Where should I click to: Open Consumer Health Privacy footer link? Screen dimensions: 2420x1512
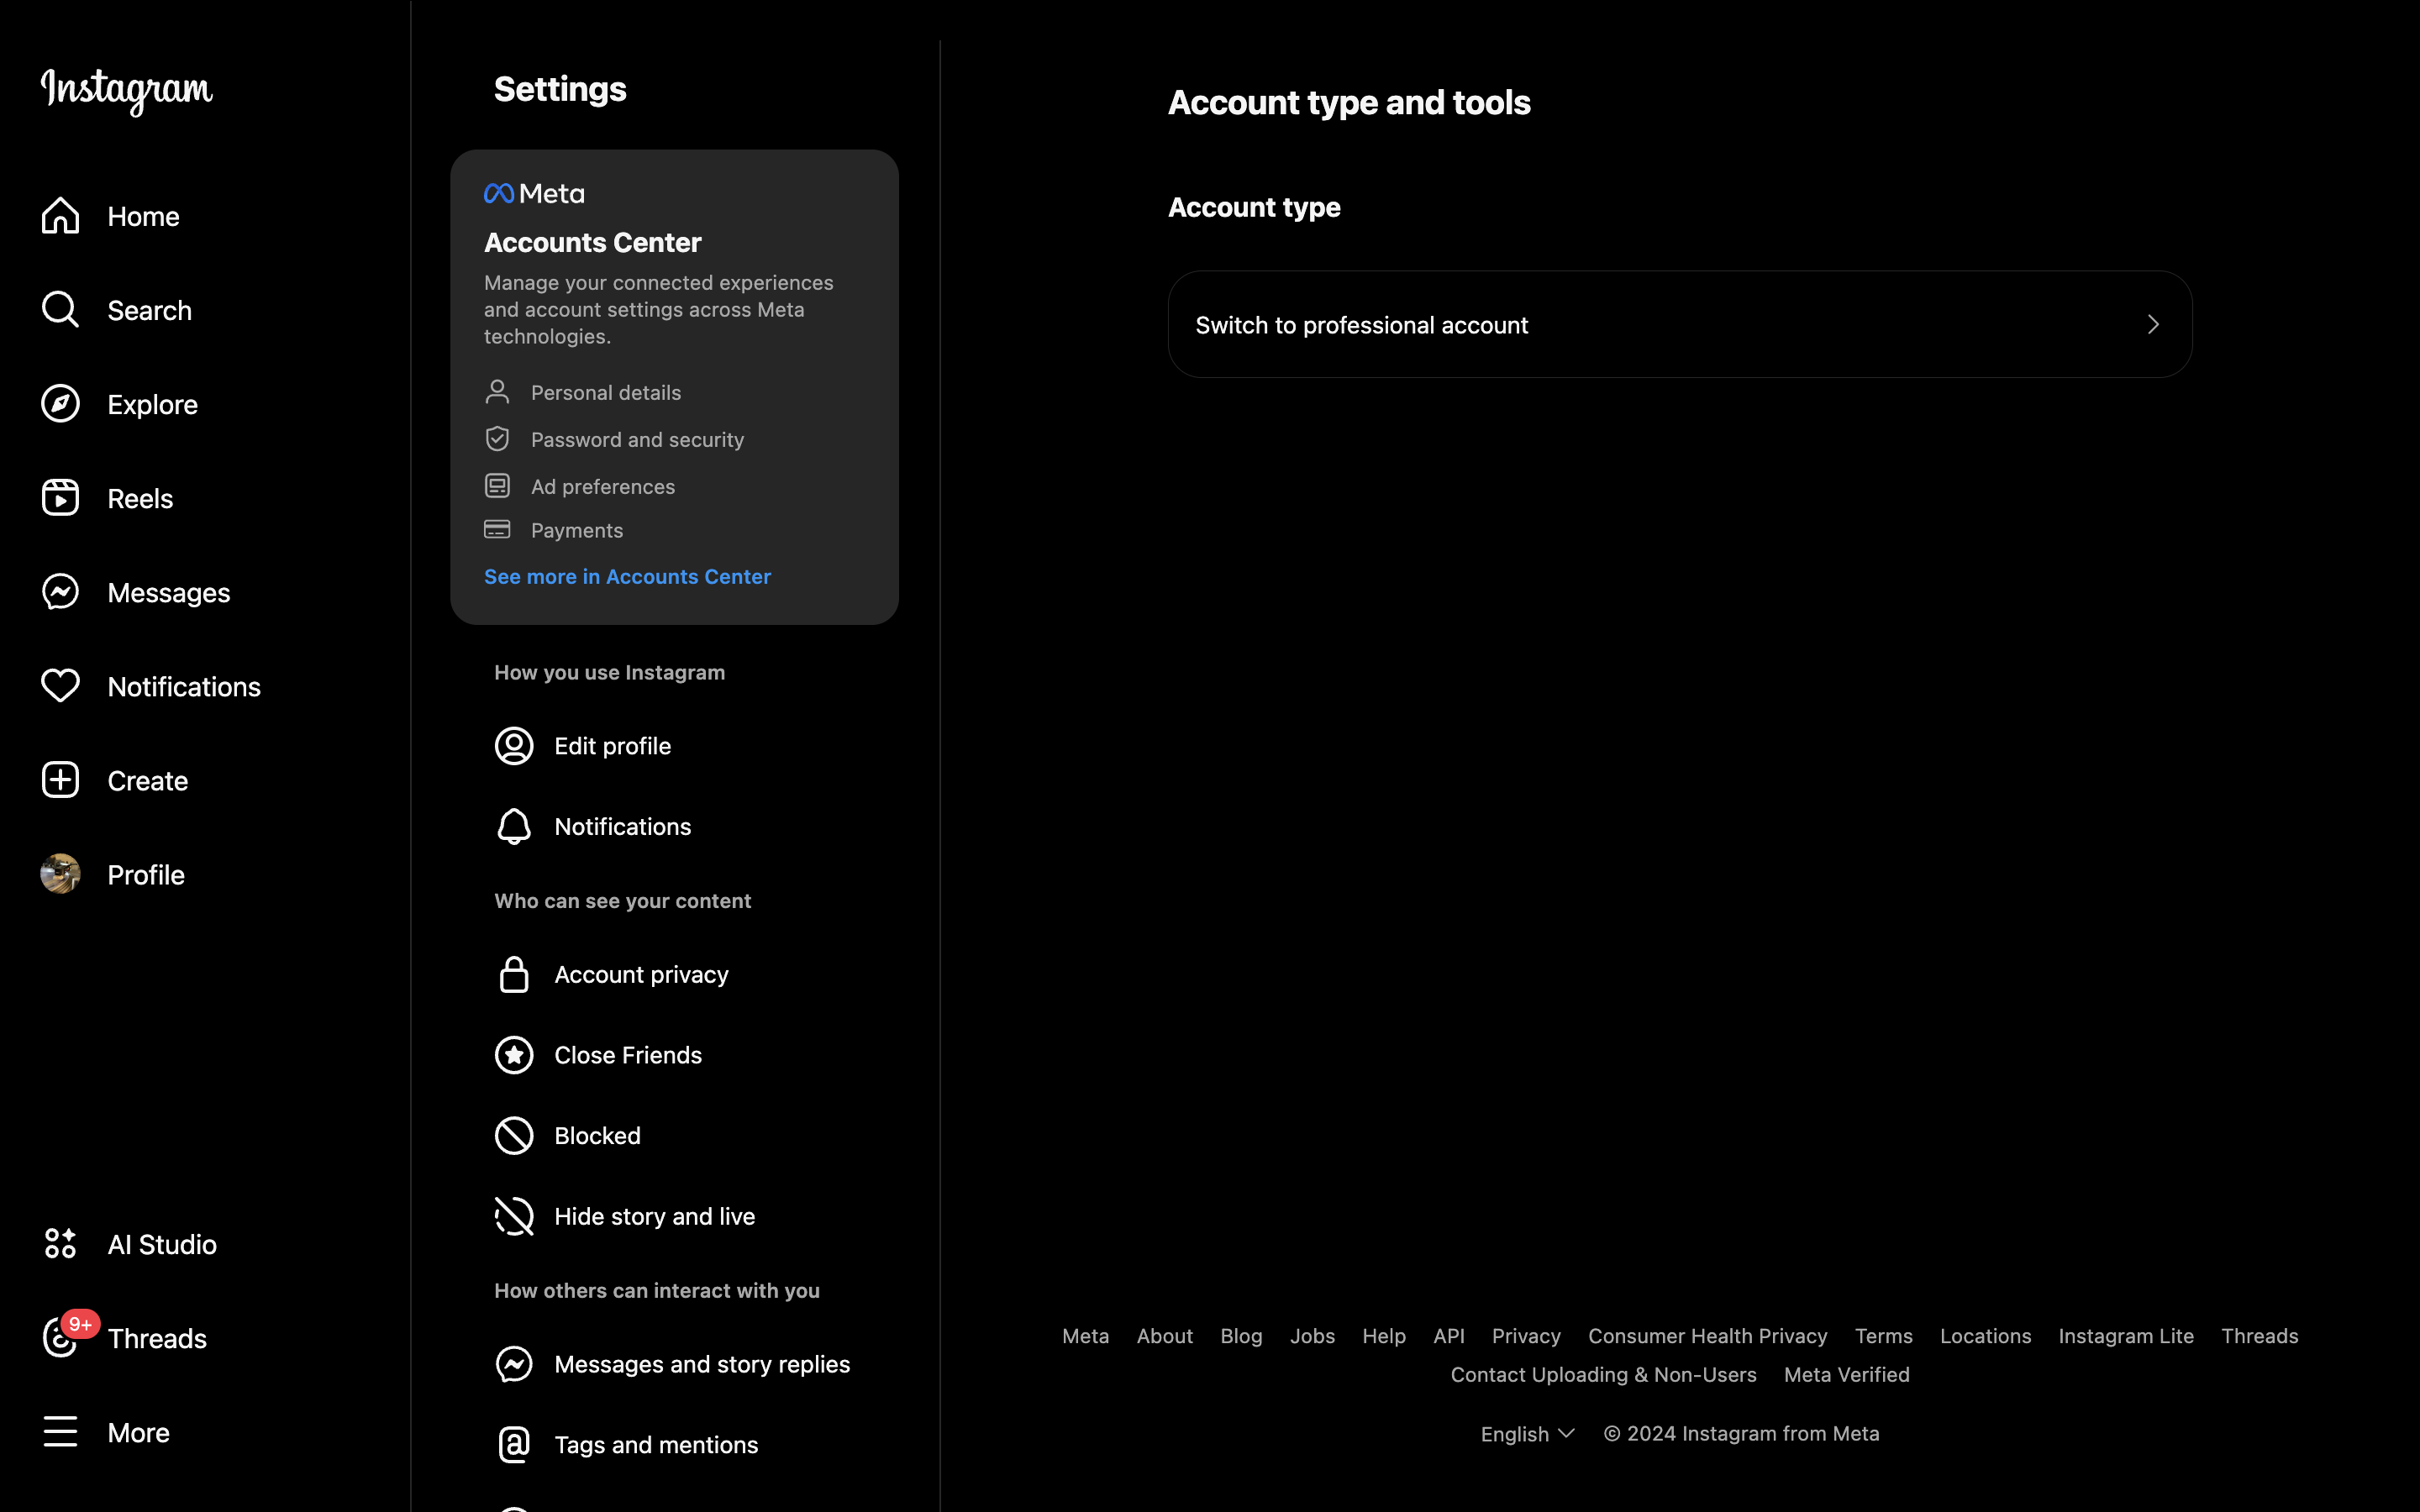[x=1708, y=1336]
